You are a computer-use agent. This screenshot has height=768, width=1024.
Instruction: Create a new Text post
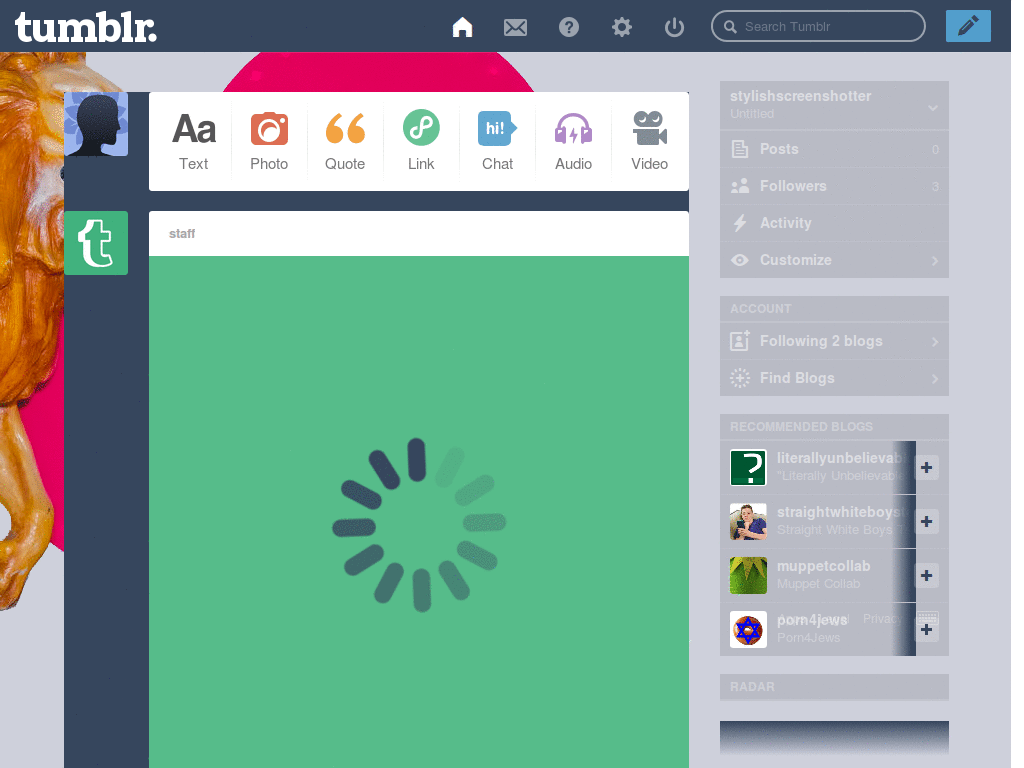coord(193,141)
